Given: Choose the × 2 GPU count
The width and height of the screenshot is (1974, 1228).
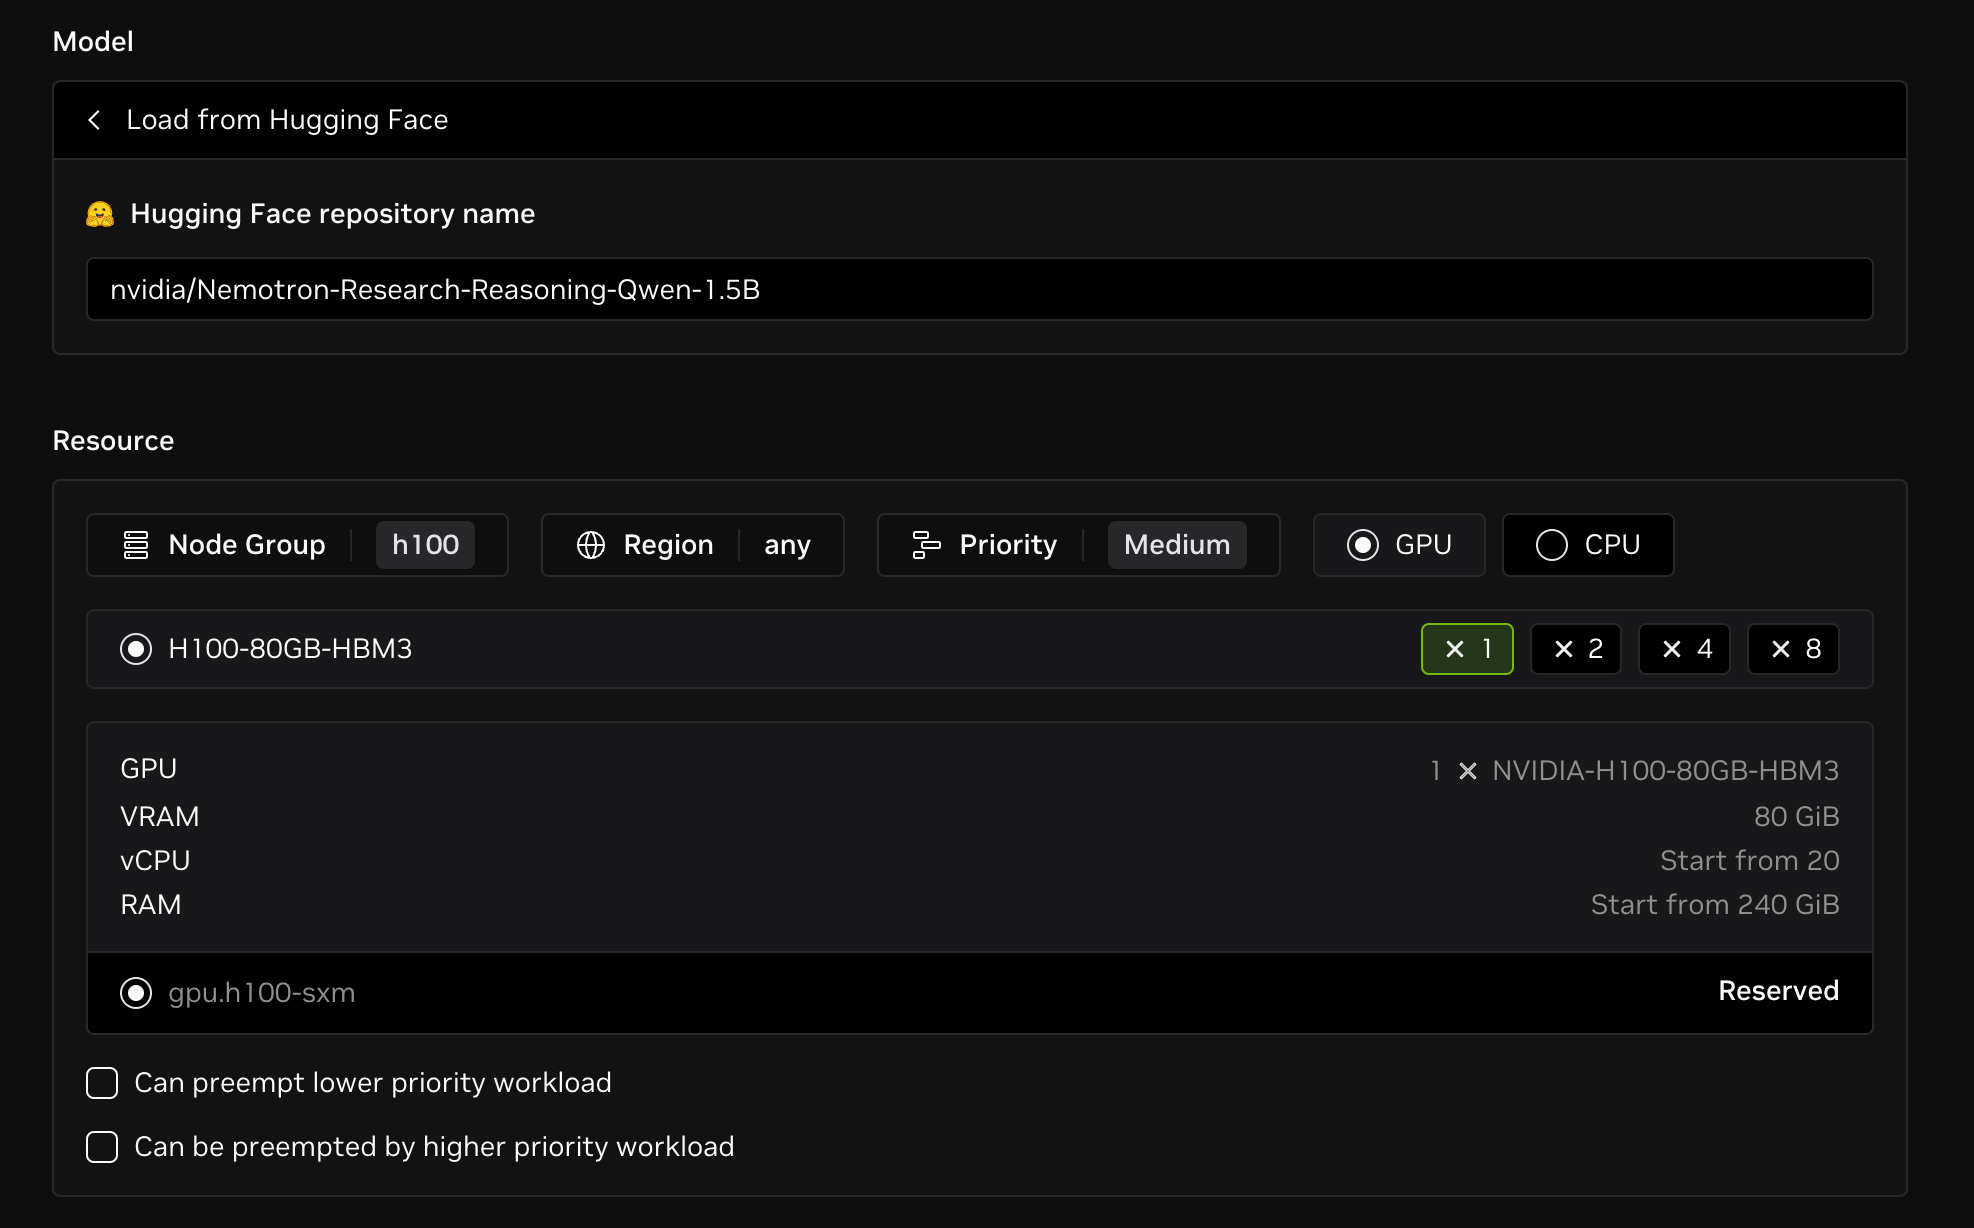Looking at the screenshot, I should 1576,649.
